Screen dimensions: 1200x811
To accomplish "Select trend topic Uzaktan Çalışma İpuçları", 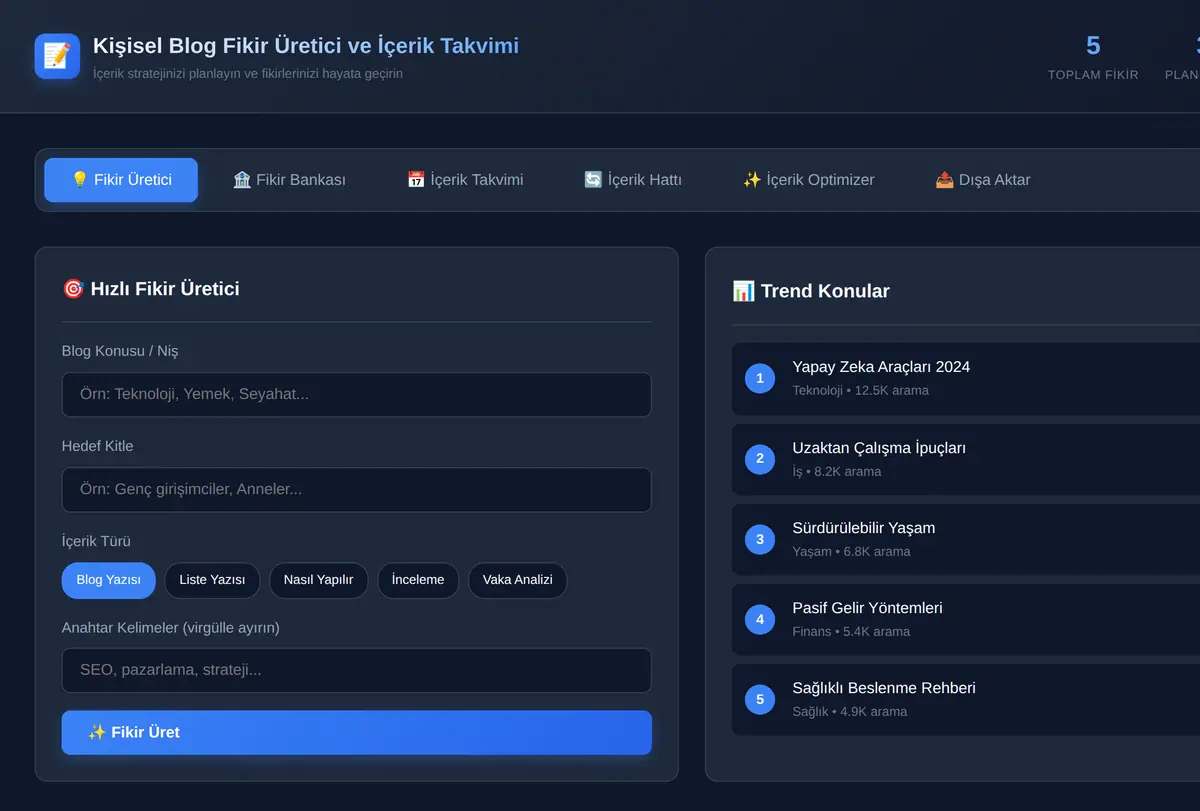I will point(966,459).
